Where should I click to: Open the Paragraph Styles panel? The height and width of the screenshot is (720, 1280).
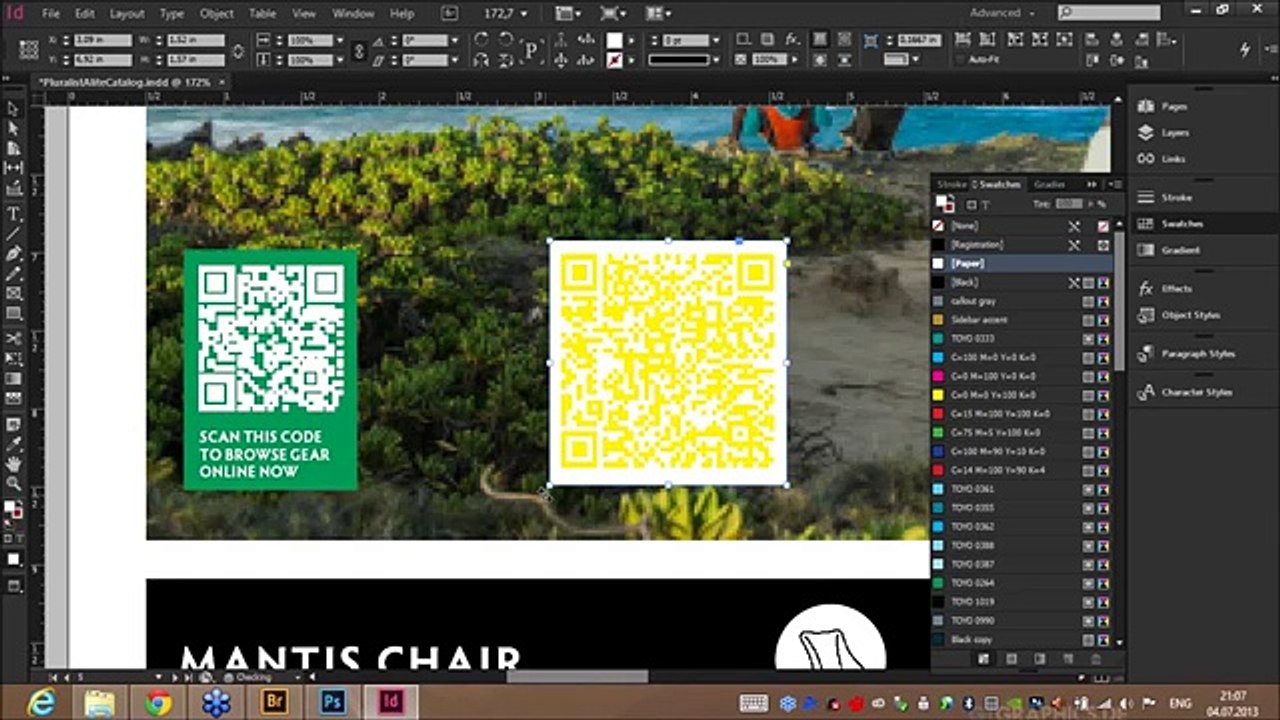pyautogui.click(x=1198, y=353)
